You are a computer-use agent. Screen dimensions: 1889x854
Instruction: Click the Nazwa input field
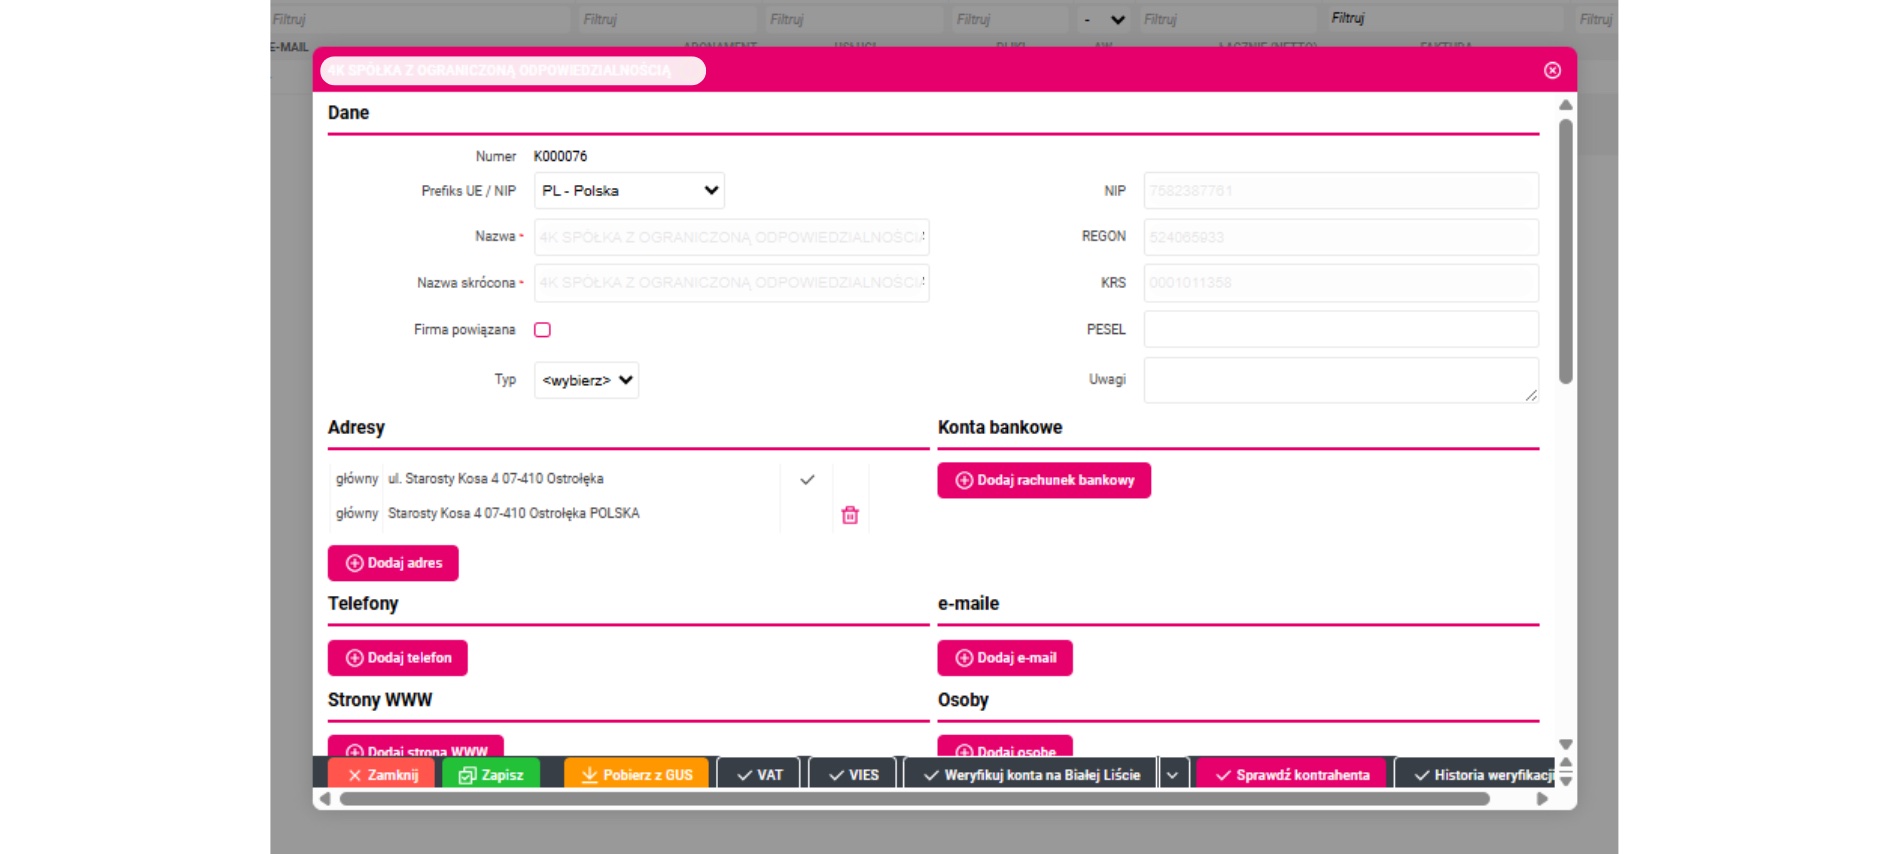click(x=731, y=237)
